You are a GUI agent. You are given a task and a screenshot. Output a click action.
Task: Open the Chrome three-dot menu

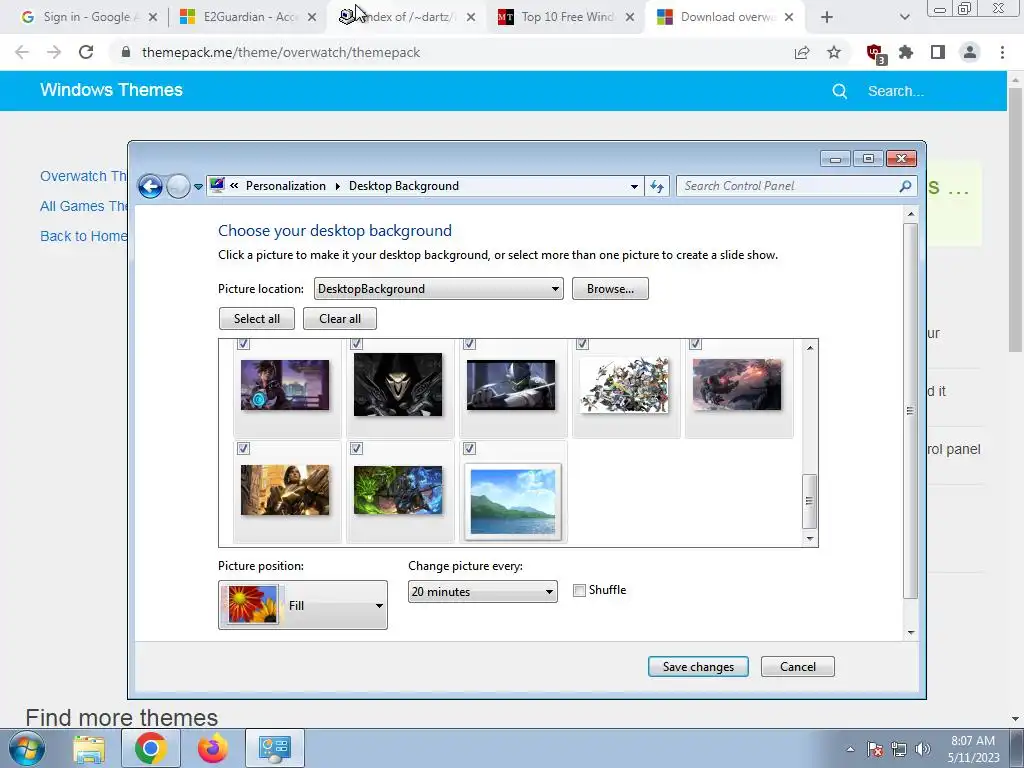(x=1002, y=52)
